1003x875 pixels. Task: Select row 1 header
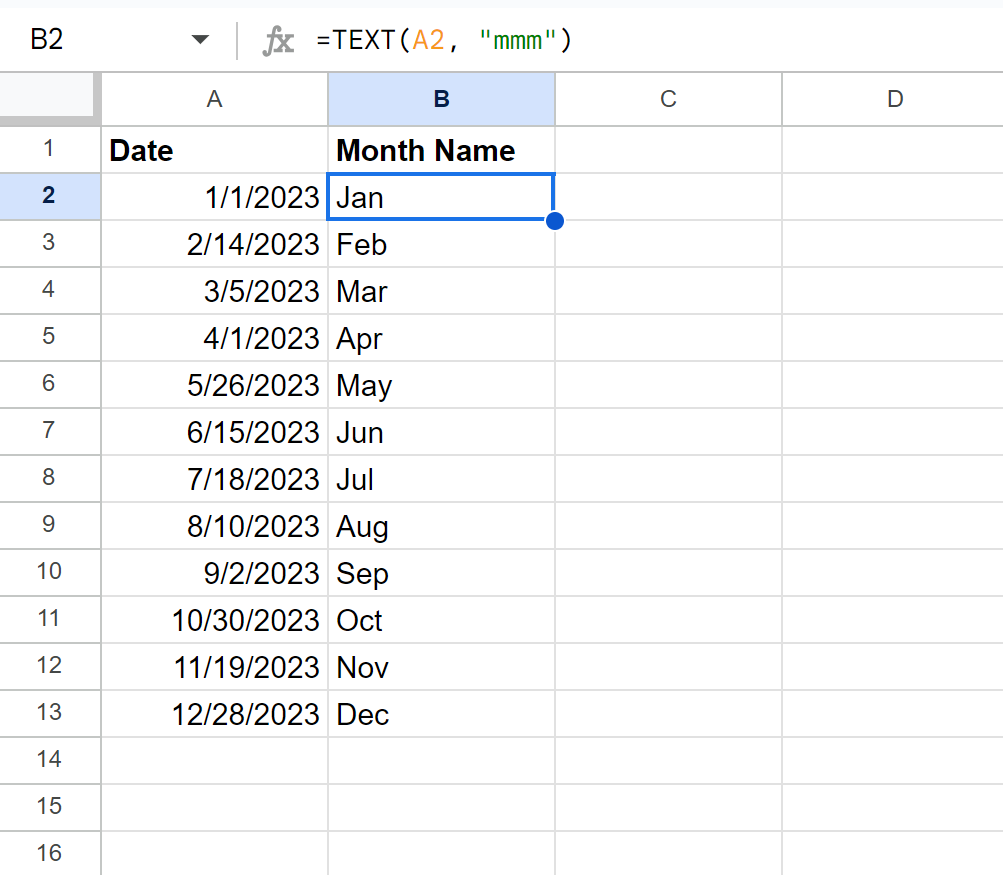coord(50,150)
